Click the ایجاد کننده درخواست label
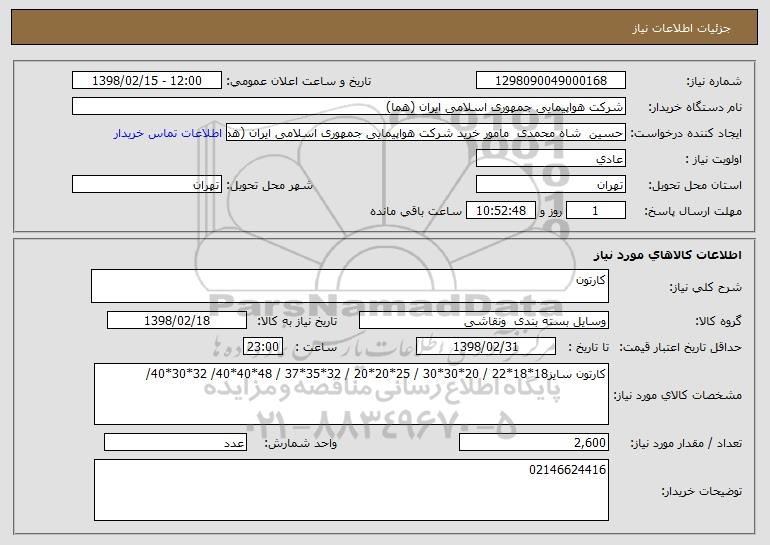770x545 pixels. [x=686, y=134]
